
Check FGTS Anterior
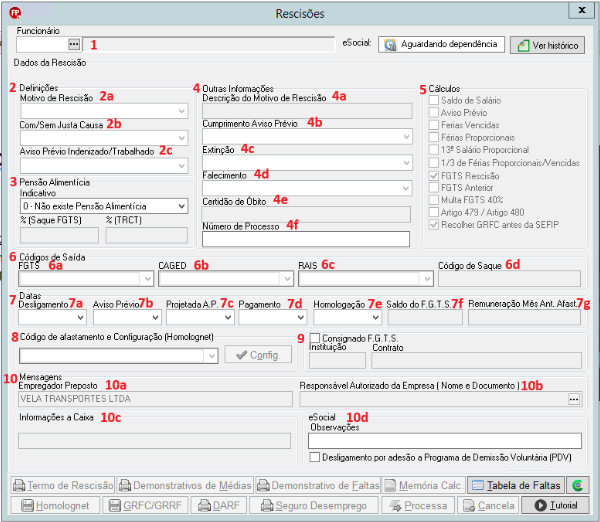click(434, 188)
